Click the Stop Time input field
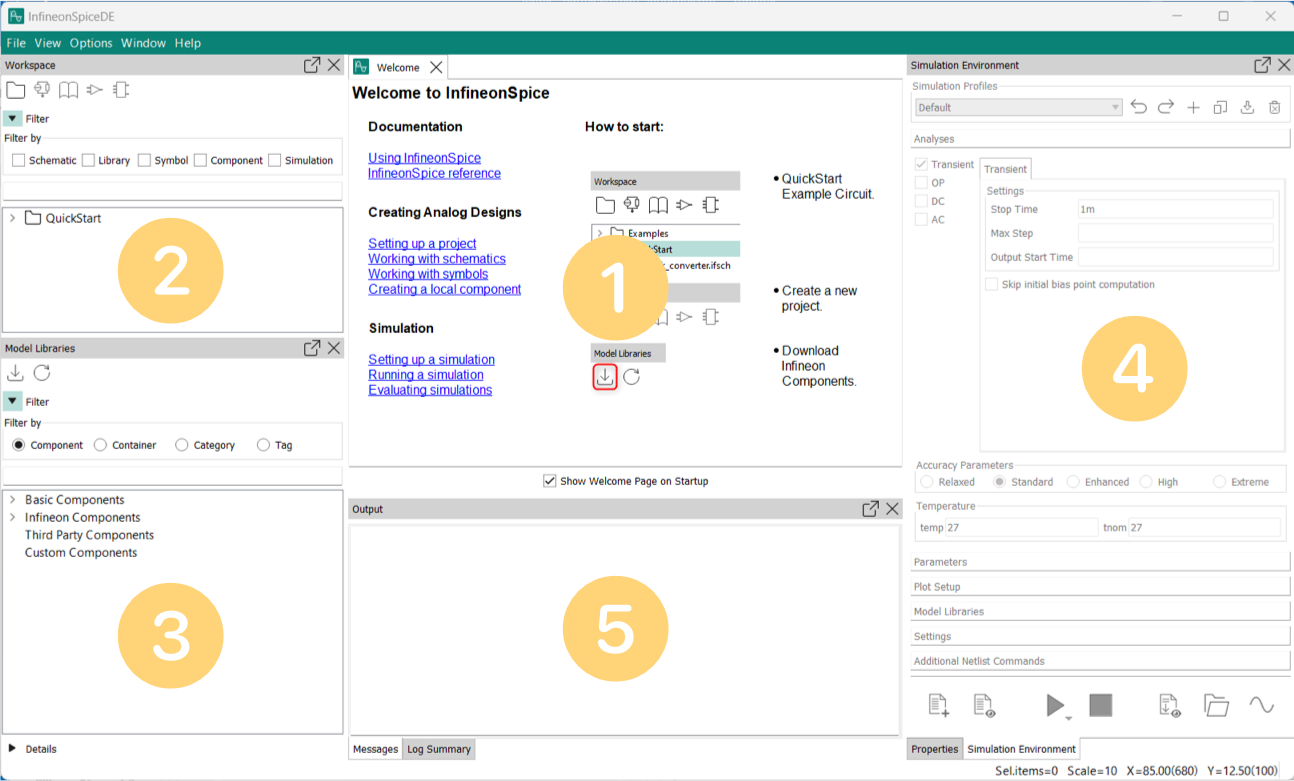Image resolution: width=1294 pixels, height=781 pixels. coord(1174,209)
